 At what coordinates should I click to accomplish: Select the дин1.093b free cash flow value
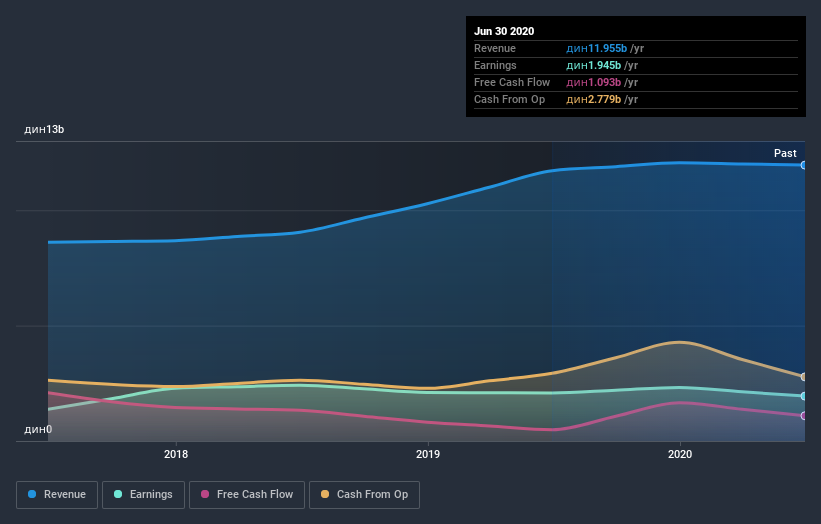(x=593, y=82)
